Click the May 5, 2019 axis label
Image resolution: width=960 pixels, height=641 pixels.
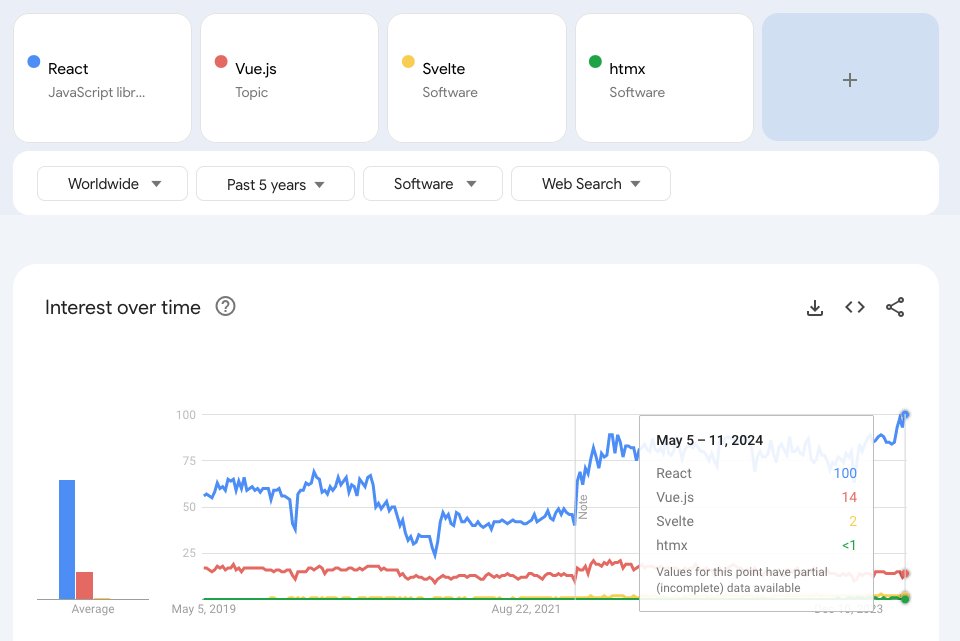click(203, 609)
